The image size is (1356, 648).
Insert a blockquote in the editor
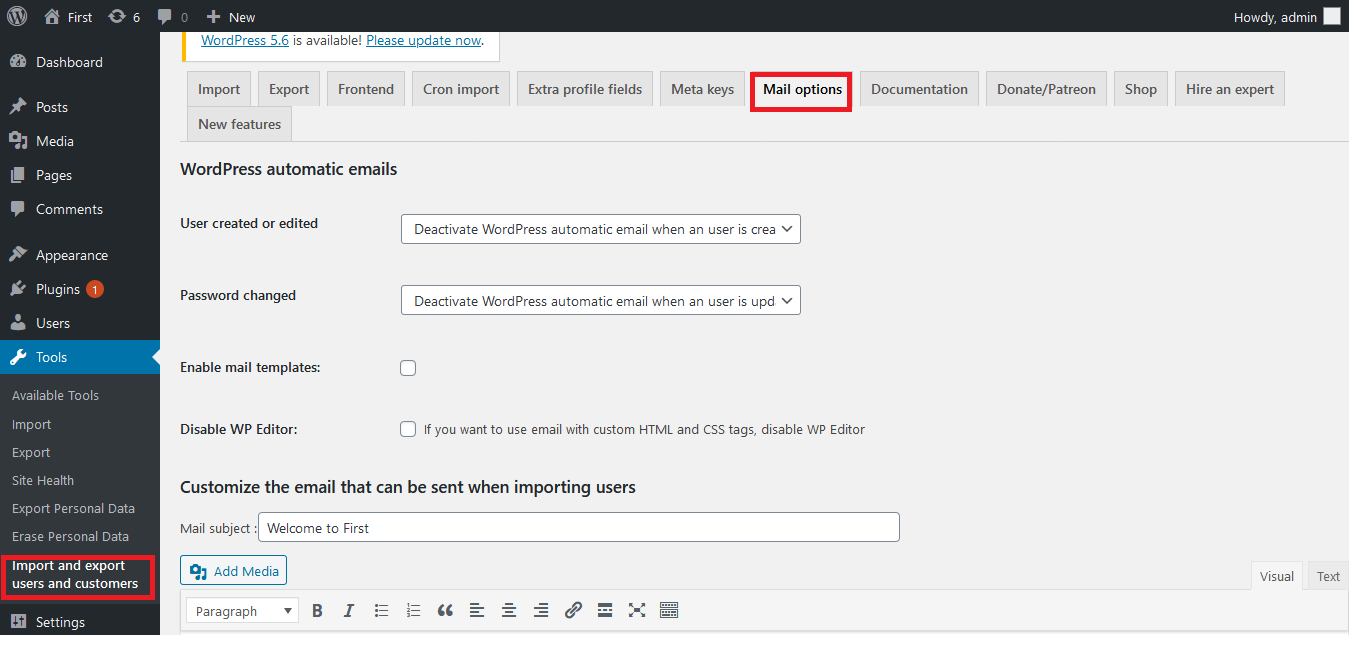pos(445,611)
